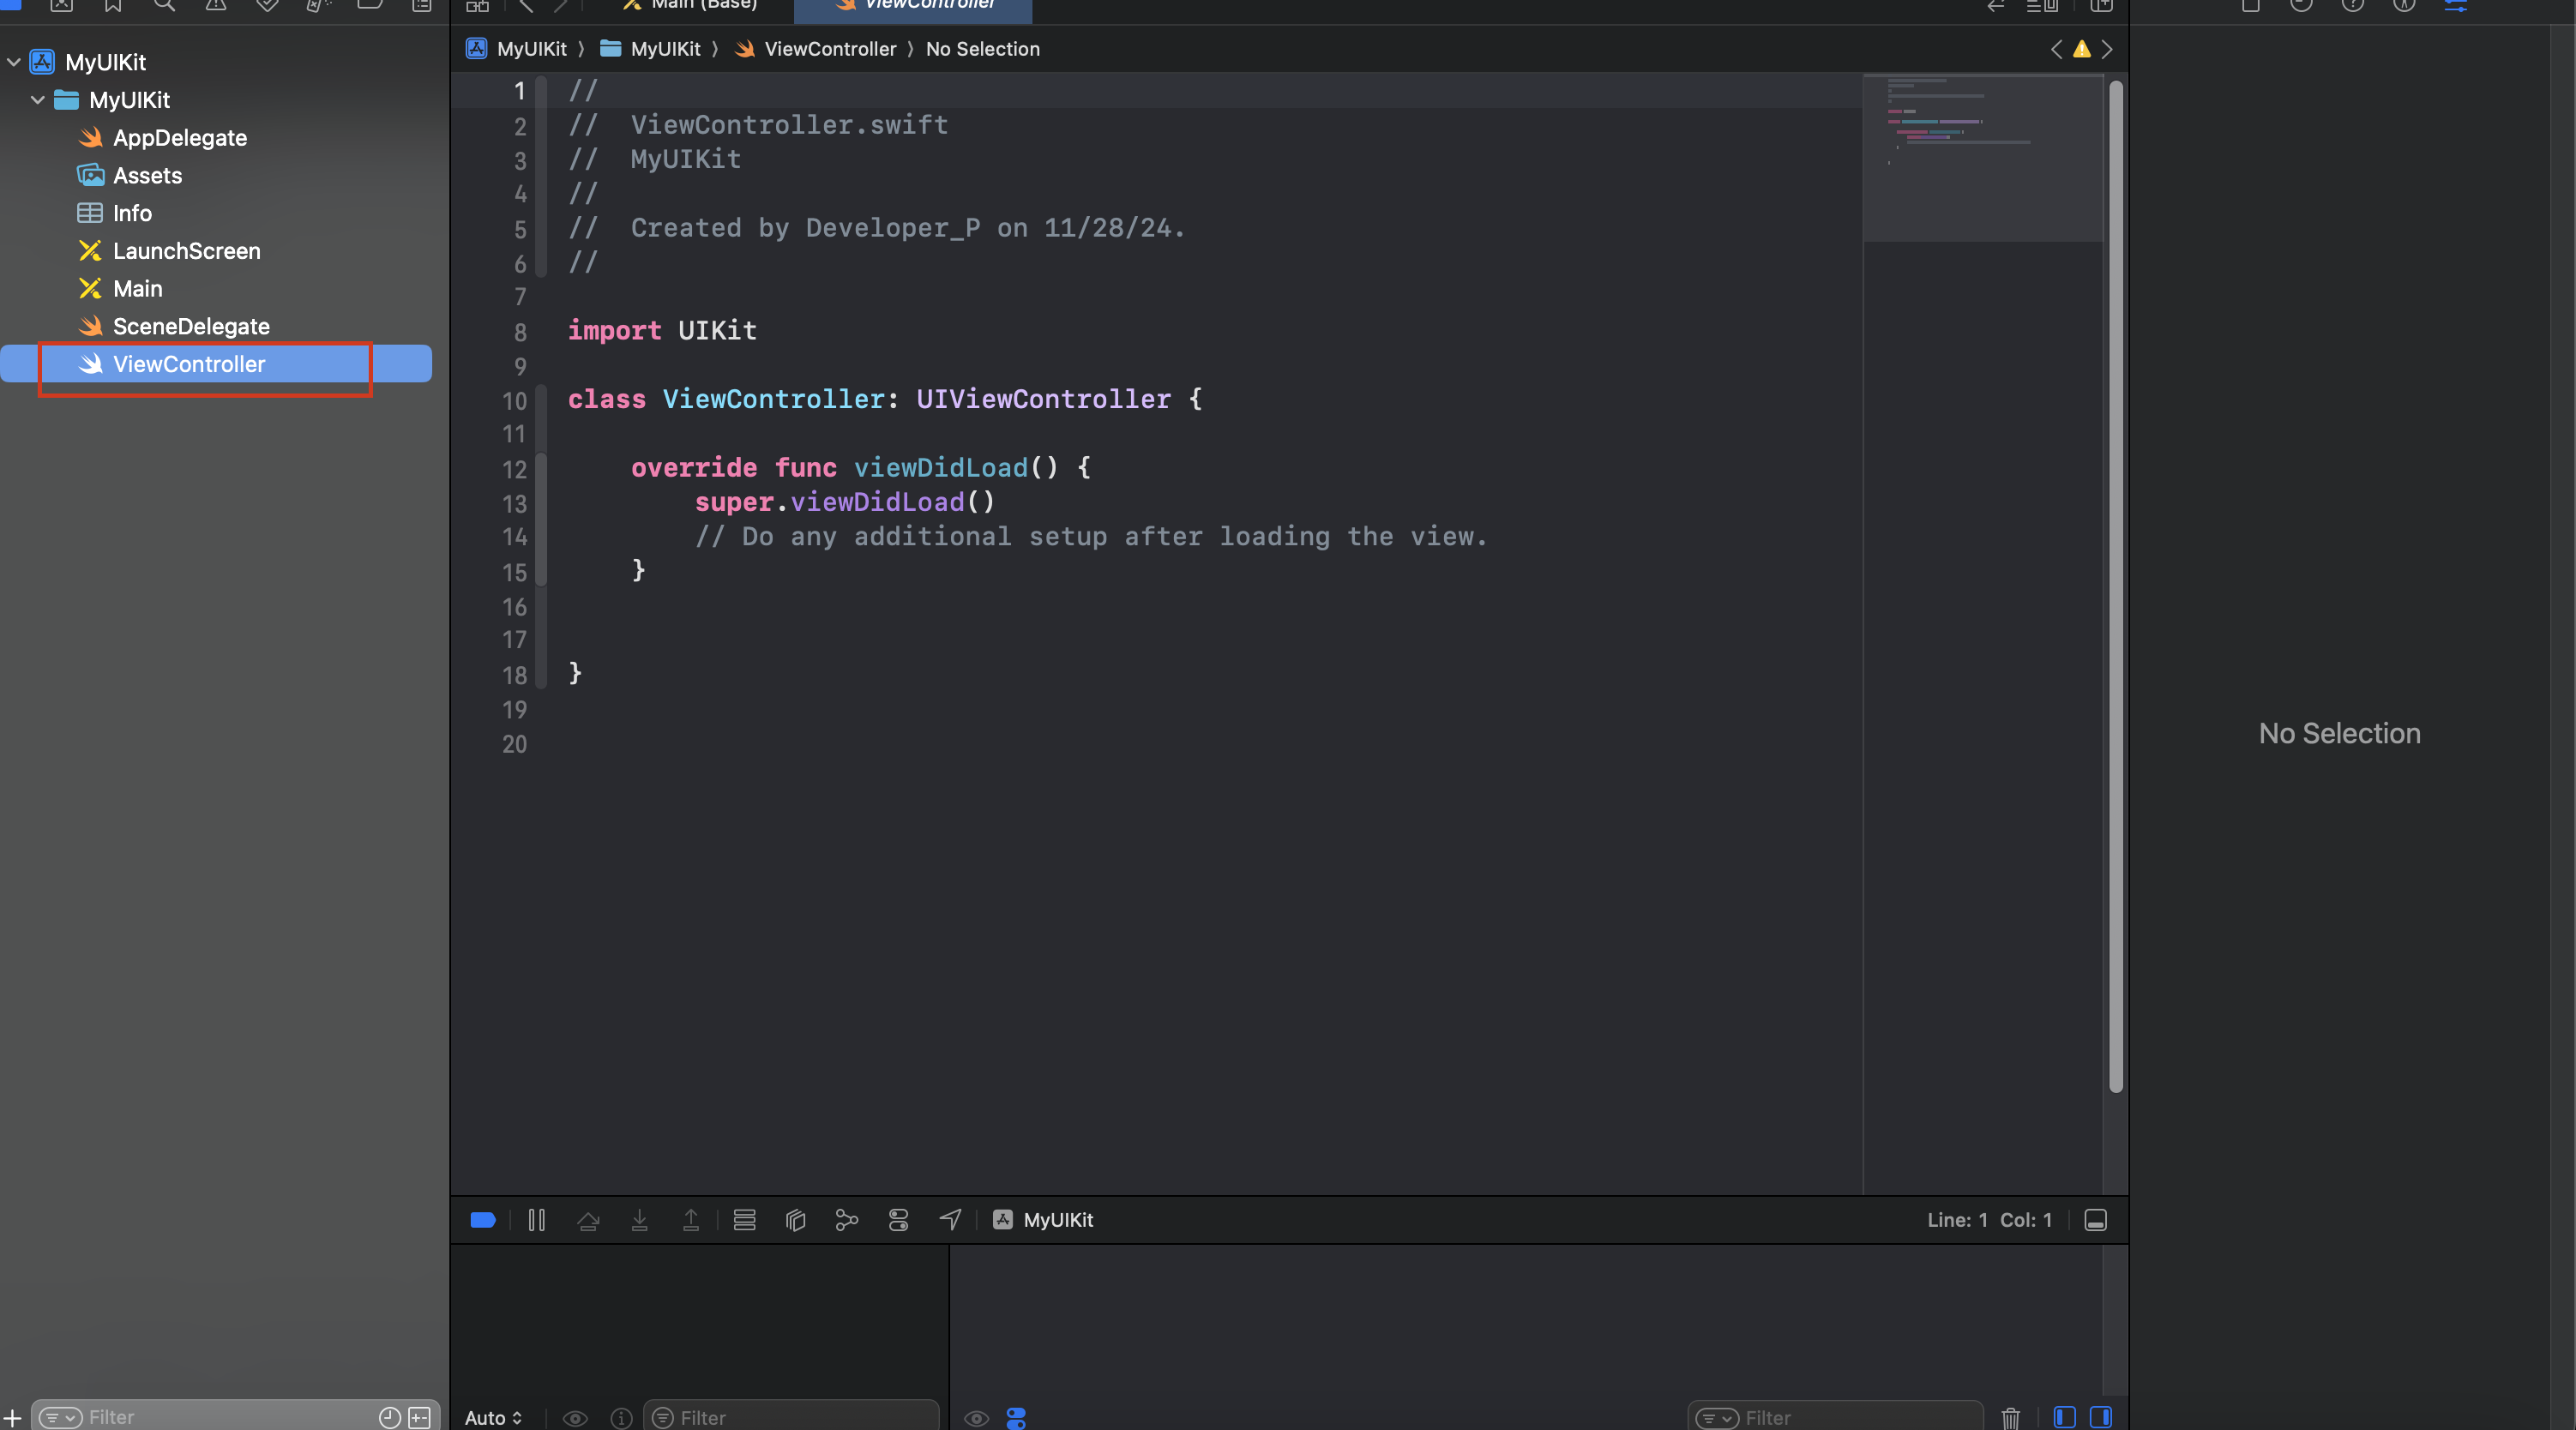Viewport: 2576px width, 1430px height.
Task: Select AppDelegate in the project navigator
Action: point(179,138)
